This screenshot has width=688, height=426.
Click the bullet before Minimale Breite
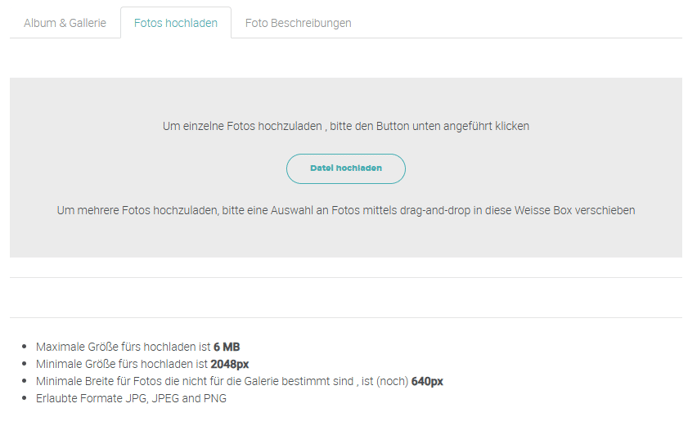click(x=24, y=381)
